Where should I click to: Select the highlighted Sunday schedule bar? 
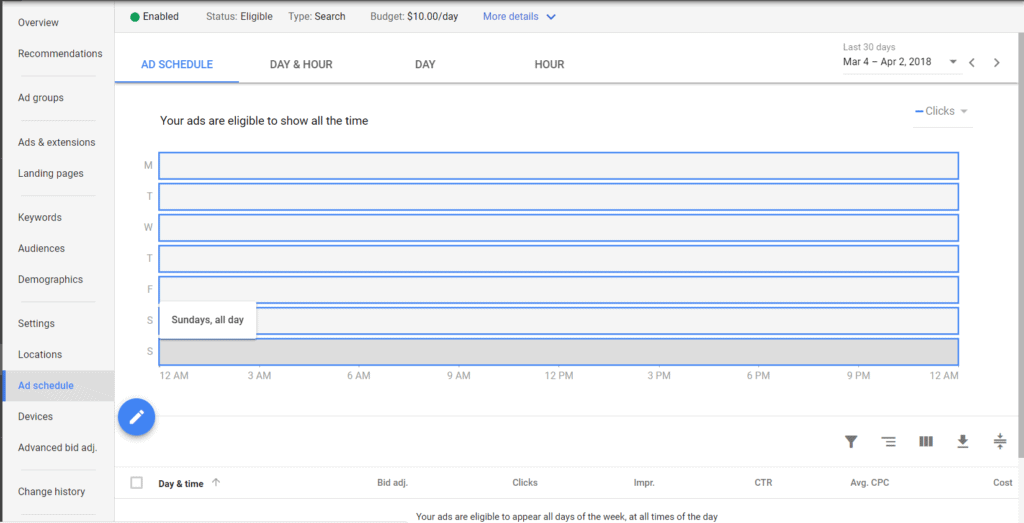click(x=558, y=352)
